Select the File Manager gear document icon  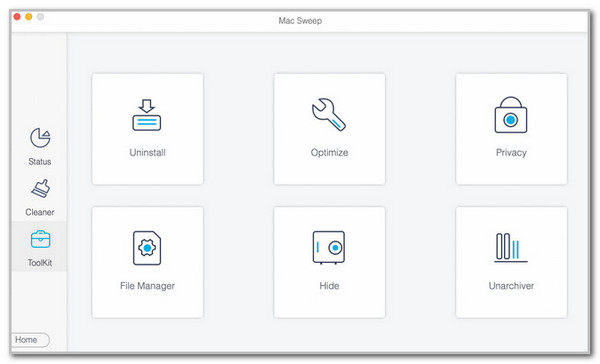pyautogui.click(x=147, y=248)
